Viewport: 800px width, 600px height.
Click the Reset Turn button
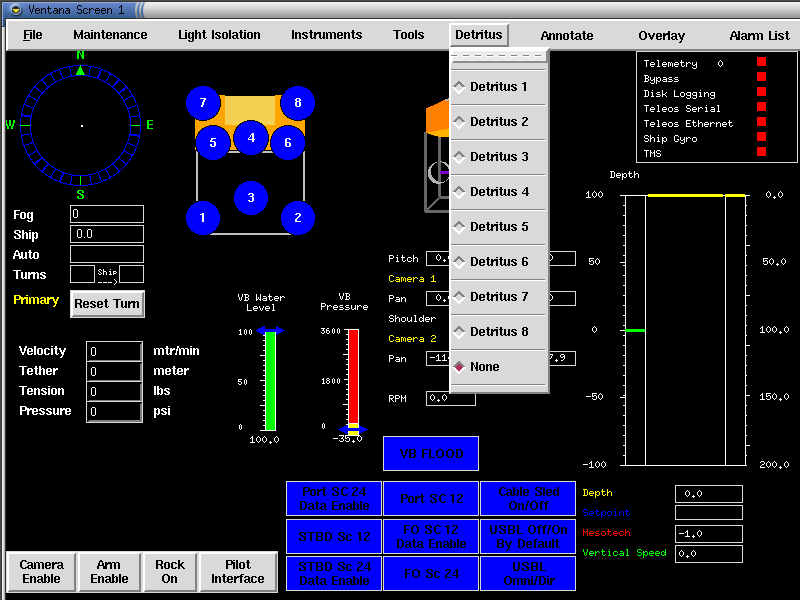pos(107,304)
